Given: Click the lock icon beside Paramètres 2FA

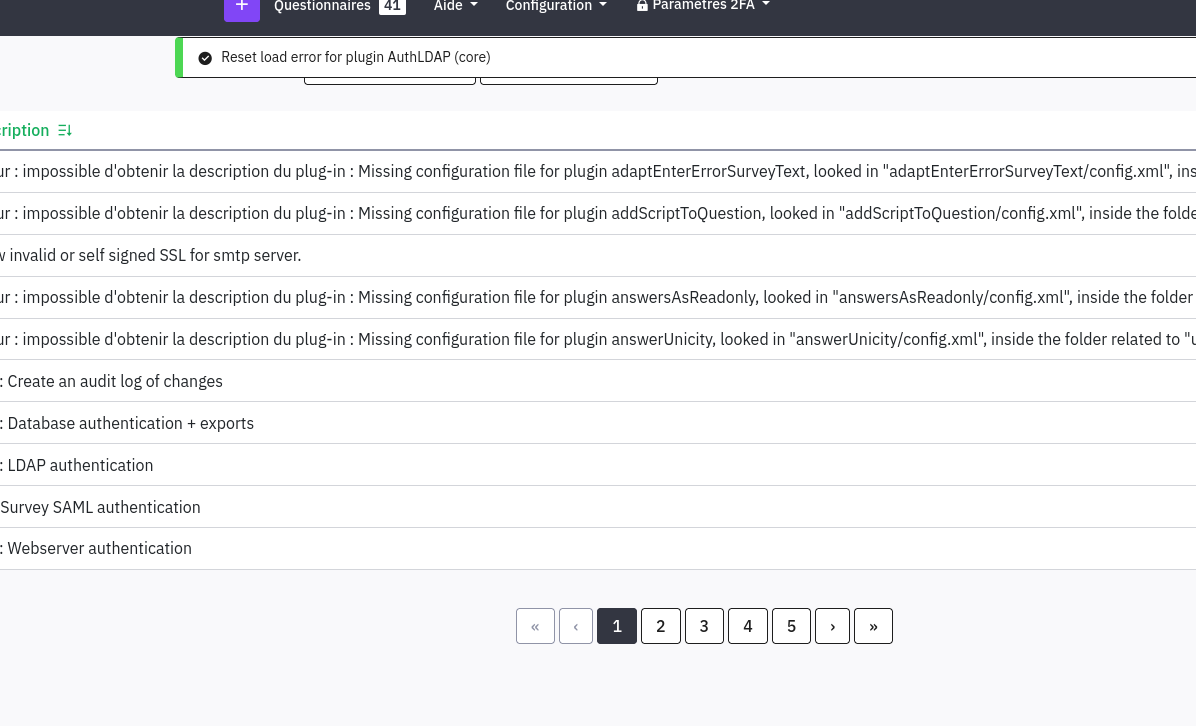Looking at the screenshot, I should tap(642, 6).
